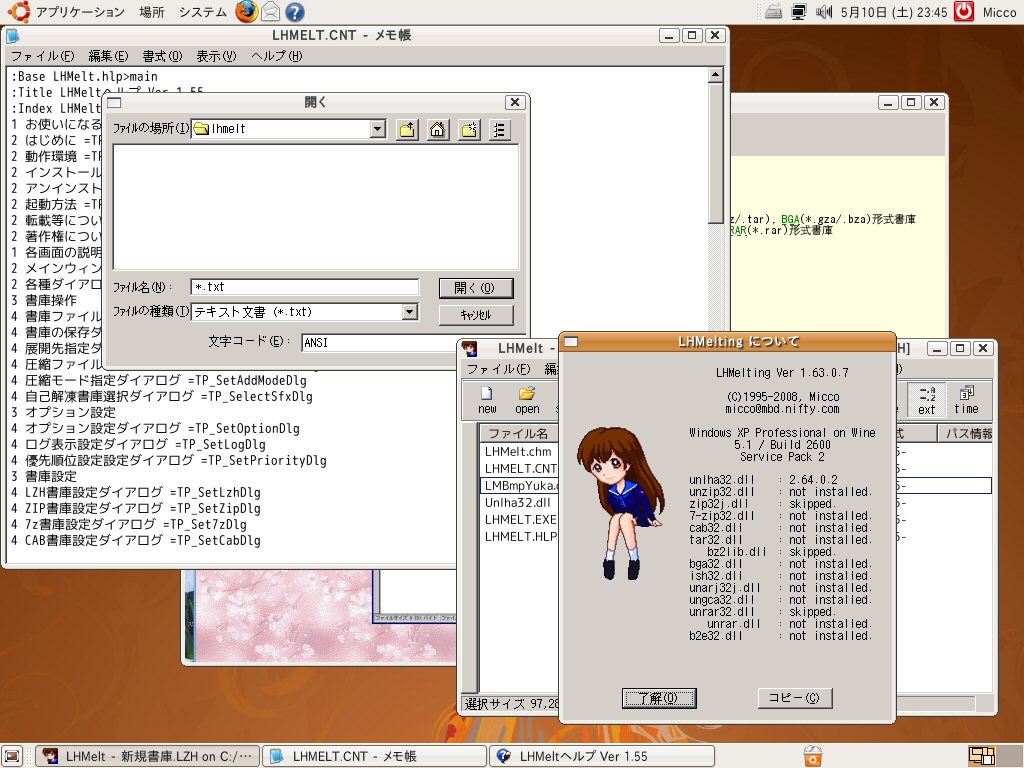Click the clock showing 5月10日 (土) 23:45
Image resolution: width=1024 pixels, height=768 pixels.
pos(893,12)
